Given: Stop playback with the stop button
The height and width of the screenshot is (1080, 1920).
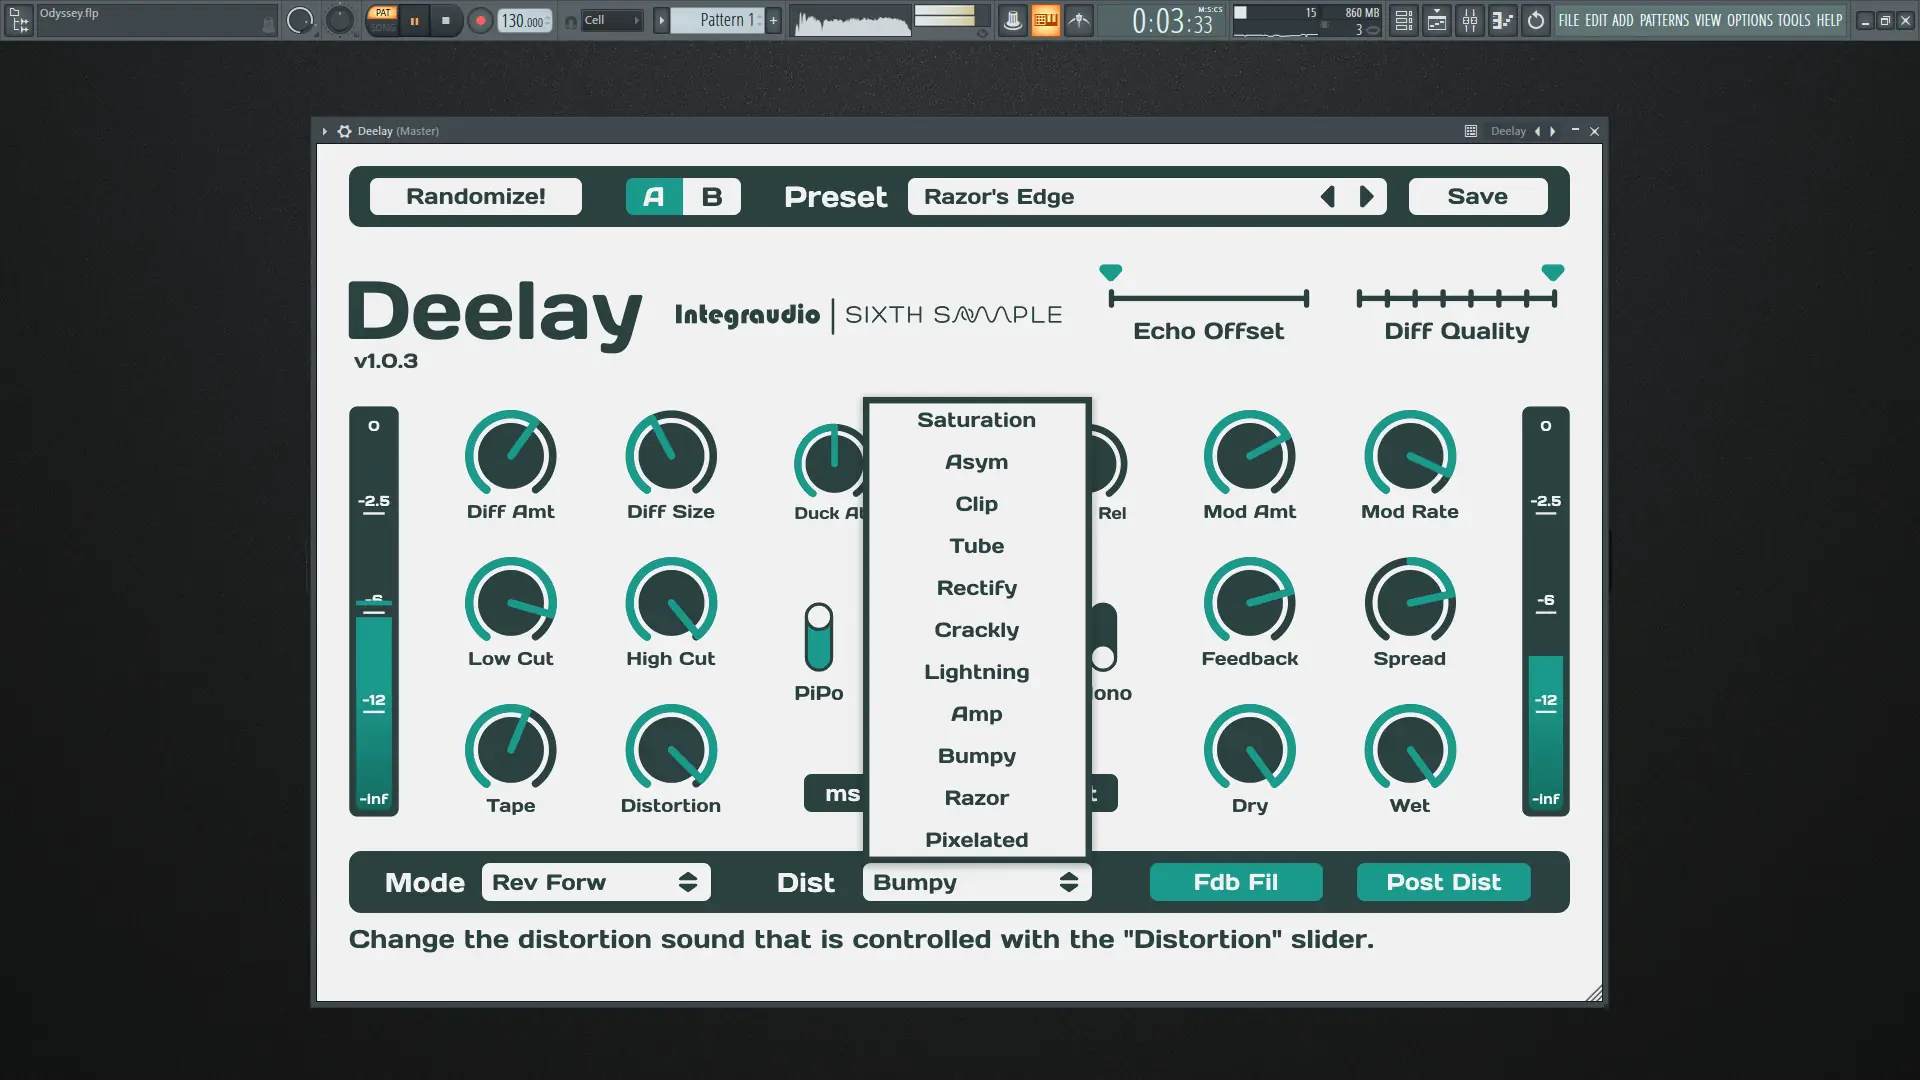Looking at the screenshot, I should 446,20.
